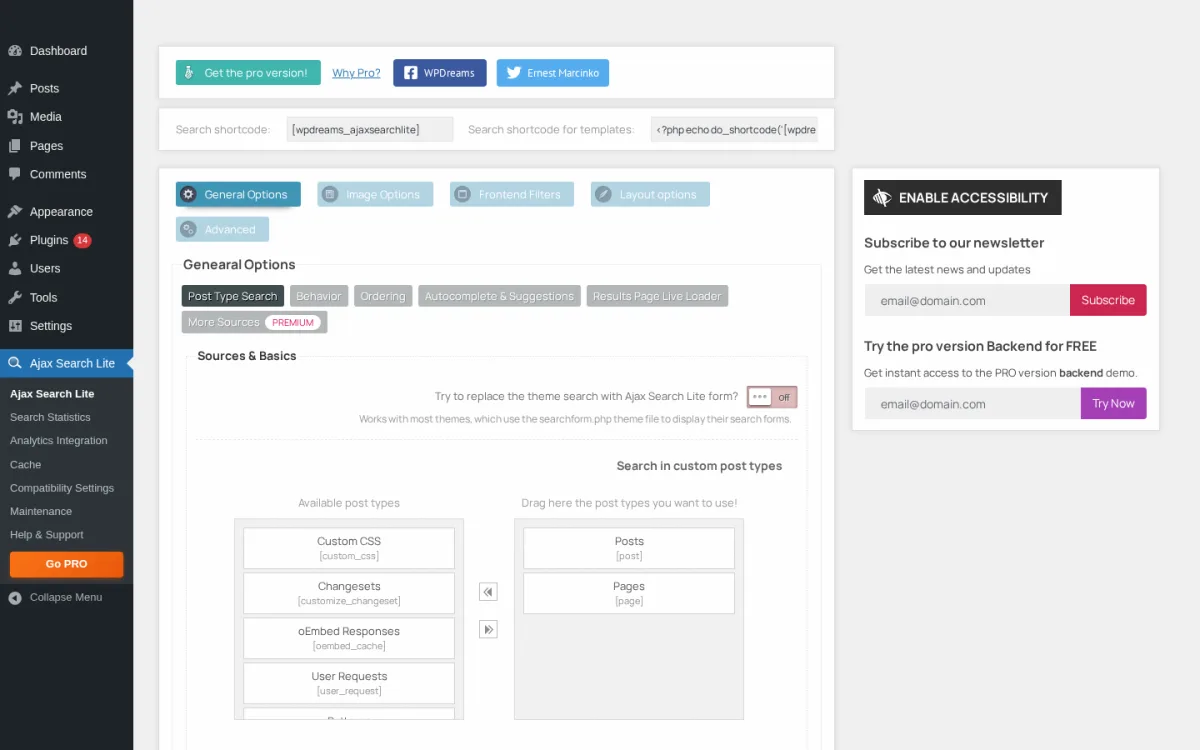This screenshot has width=1200, height=750.
Task: Click the Comments bubble icon
Action: (15, 174)
